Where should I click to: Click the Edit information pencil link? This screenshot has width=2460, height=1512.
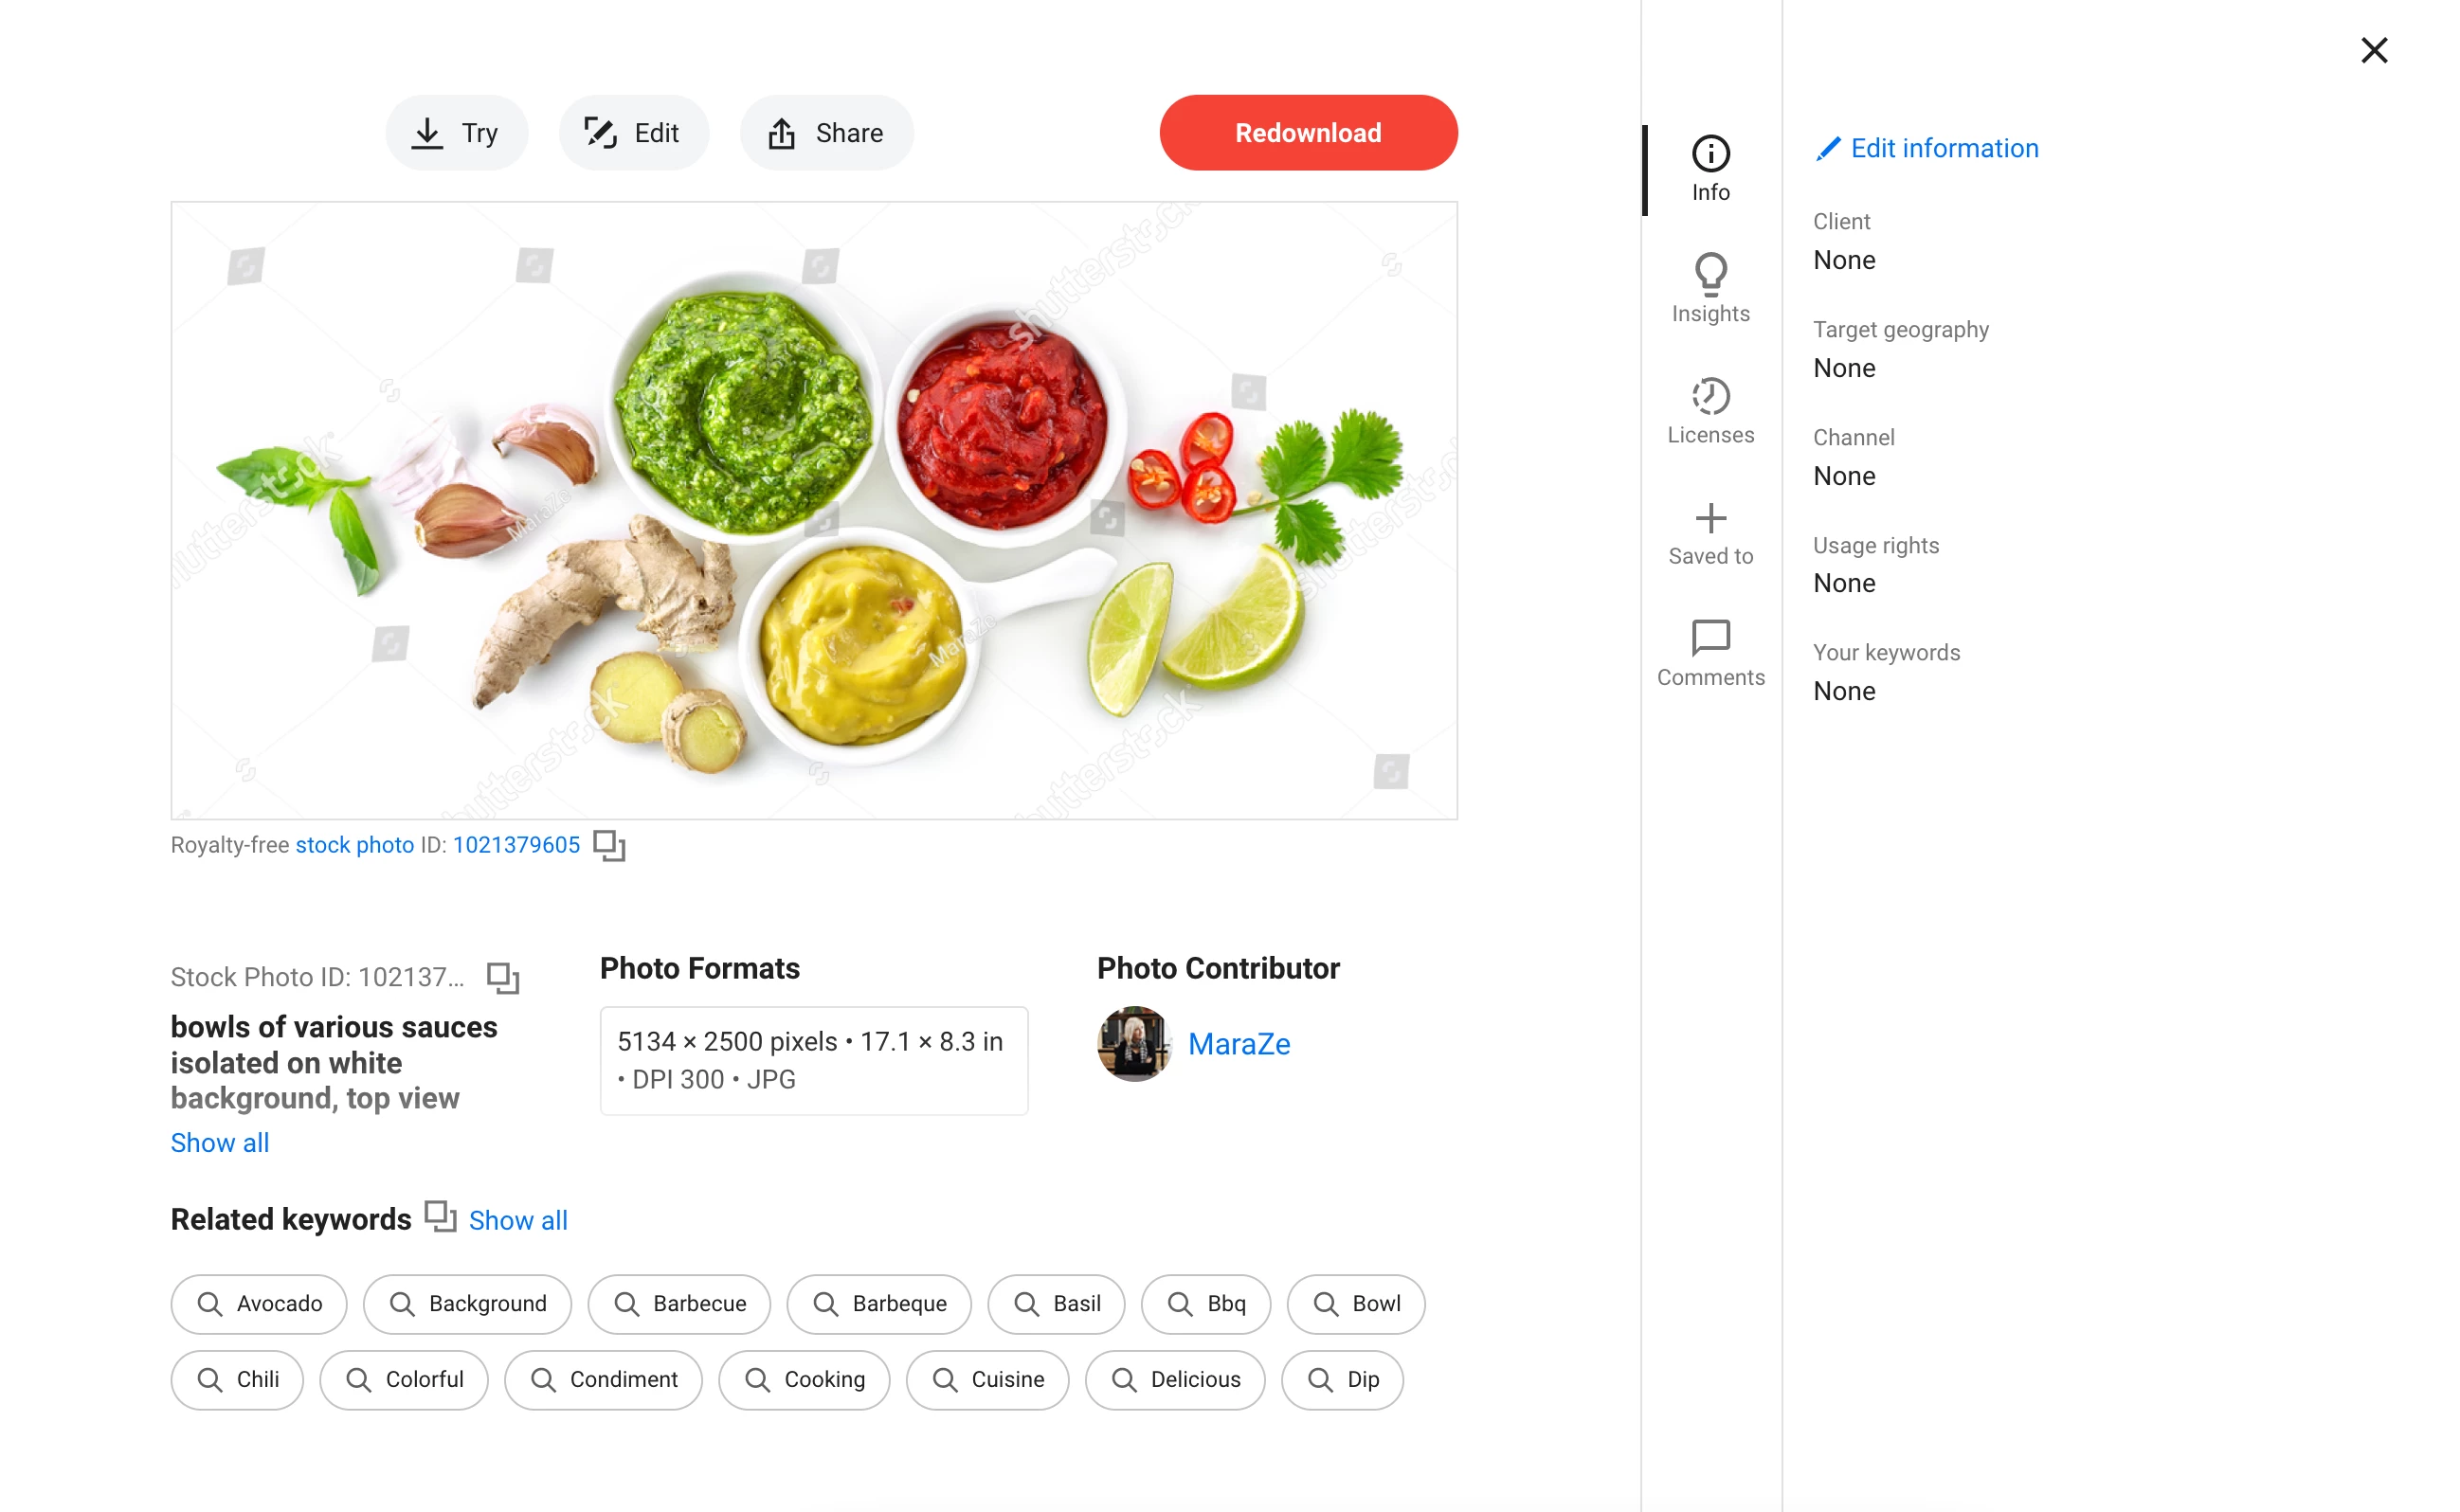(1925, 148)
